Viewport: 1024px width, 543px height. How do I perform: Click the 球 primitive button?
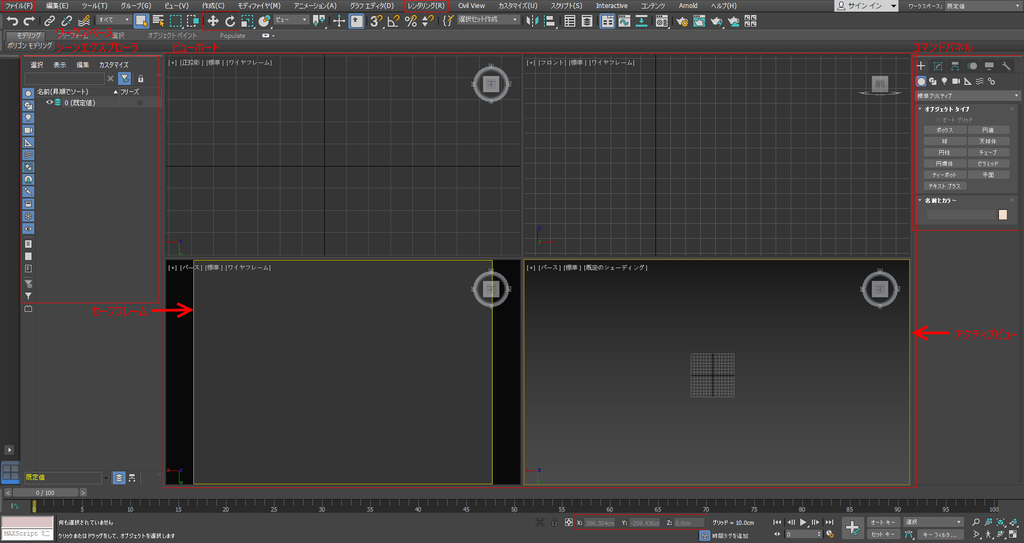click(944, 141)
